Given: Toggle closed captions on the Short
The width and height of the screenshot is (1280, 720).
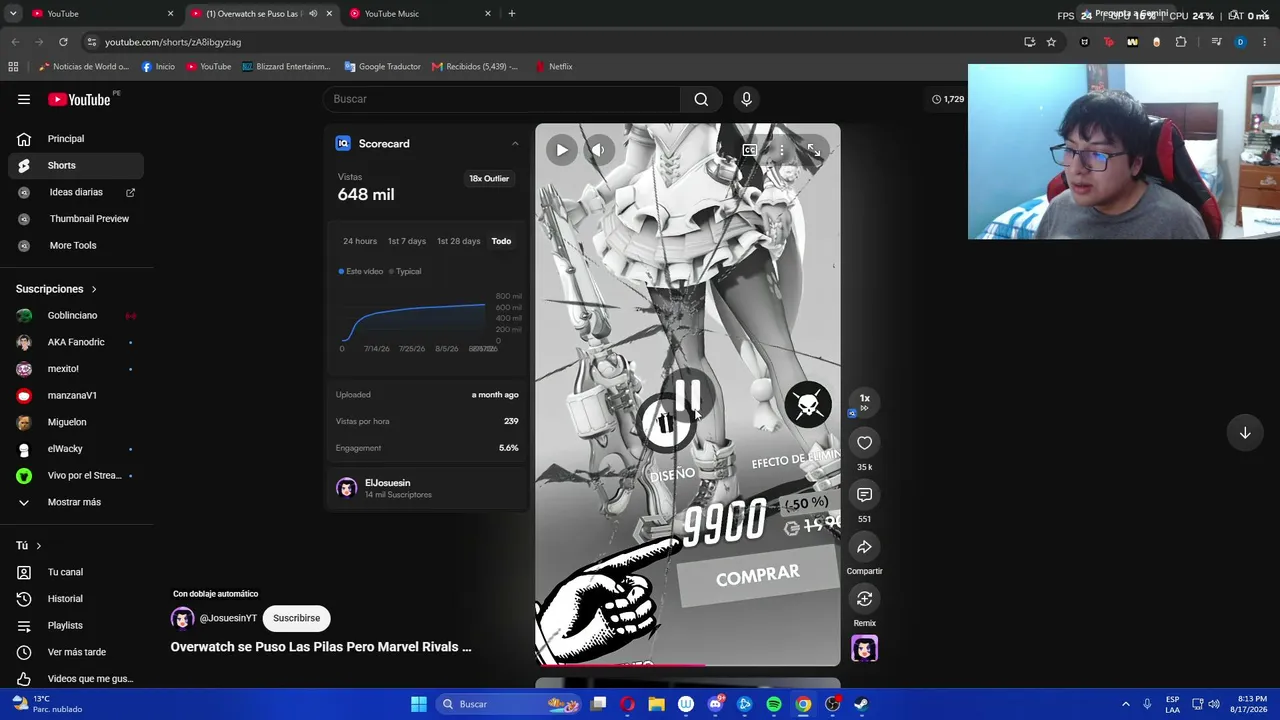Looking at the screenshot, I should [749, 150].
